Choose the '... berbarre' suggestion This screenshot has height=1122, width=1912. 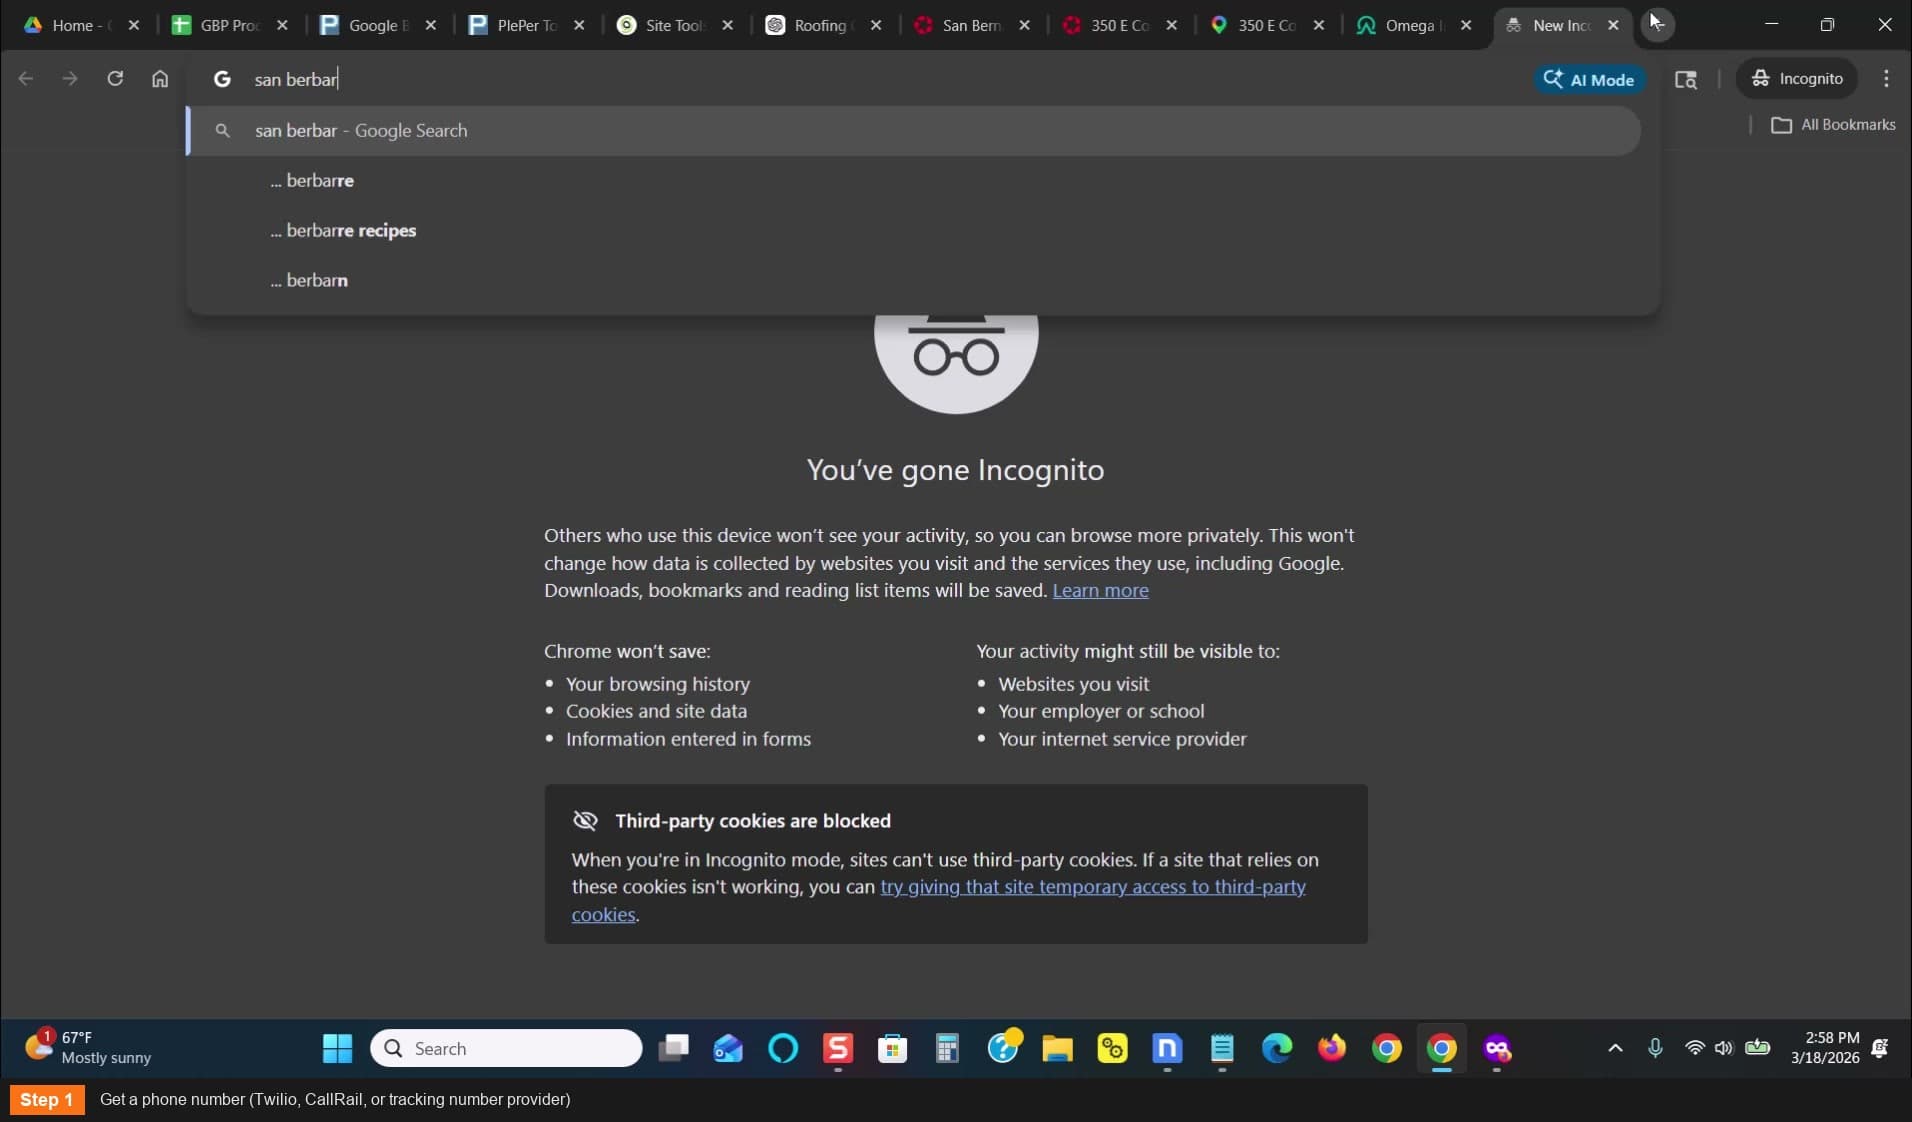pyautogui.click(x=914, y=181)
